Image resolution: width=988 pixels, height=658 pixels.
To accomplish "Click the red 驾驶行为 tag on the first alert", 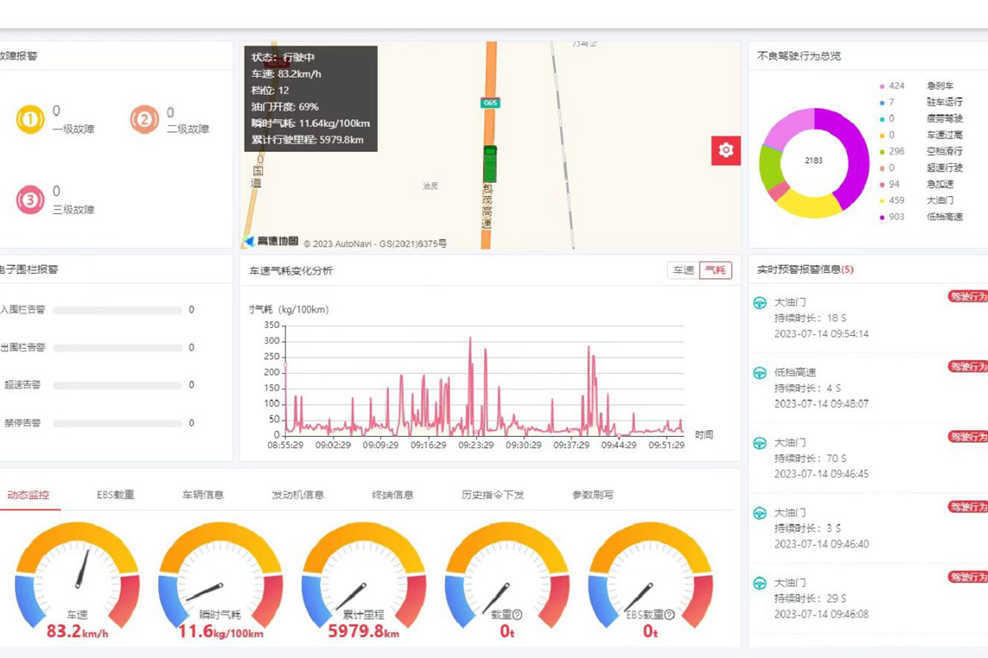I will (x=971, y=295).
